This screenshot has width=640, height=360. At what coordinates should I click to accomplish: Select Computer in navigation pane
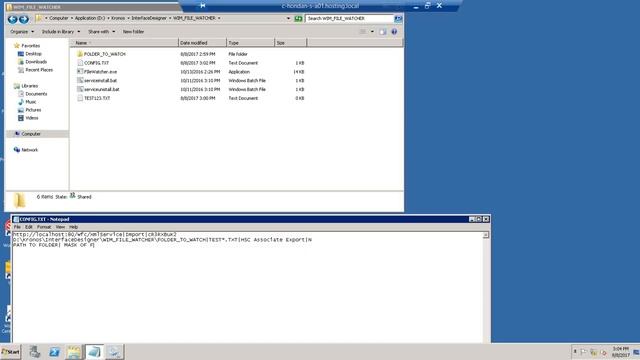31,134
